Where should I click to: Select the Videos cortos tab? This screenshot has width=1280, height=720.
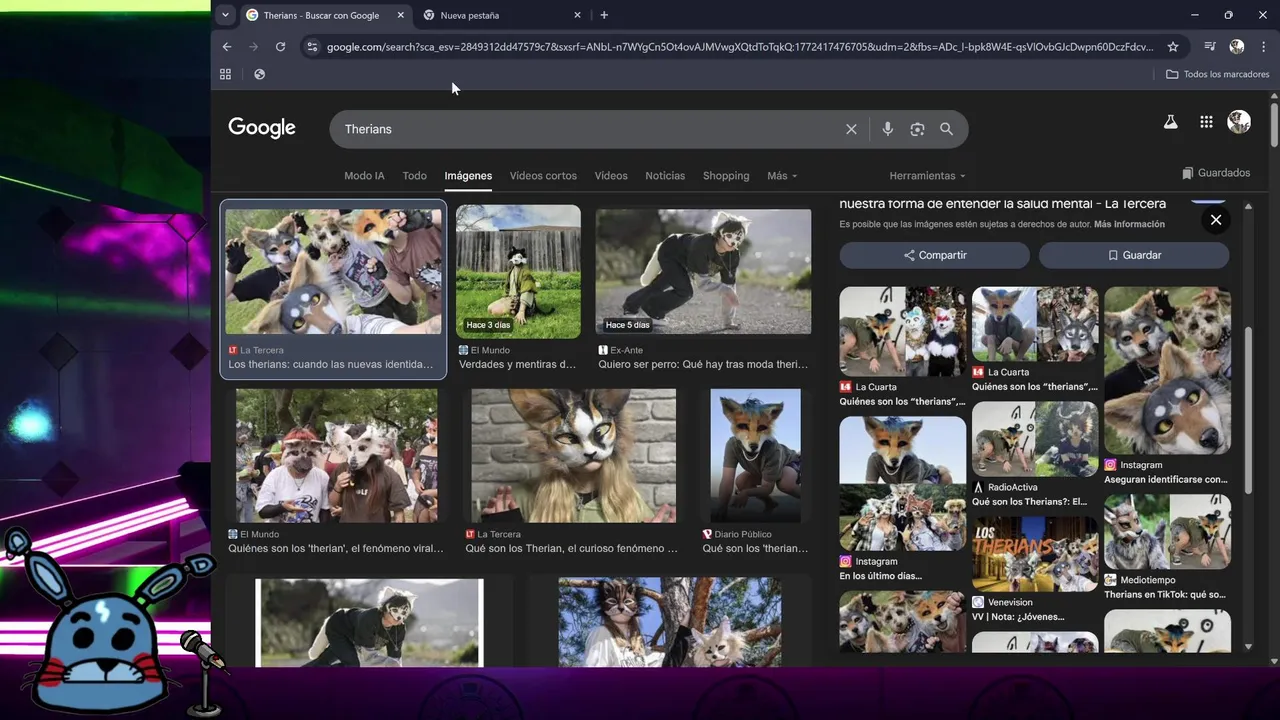(x=543, y=176)
